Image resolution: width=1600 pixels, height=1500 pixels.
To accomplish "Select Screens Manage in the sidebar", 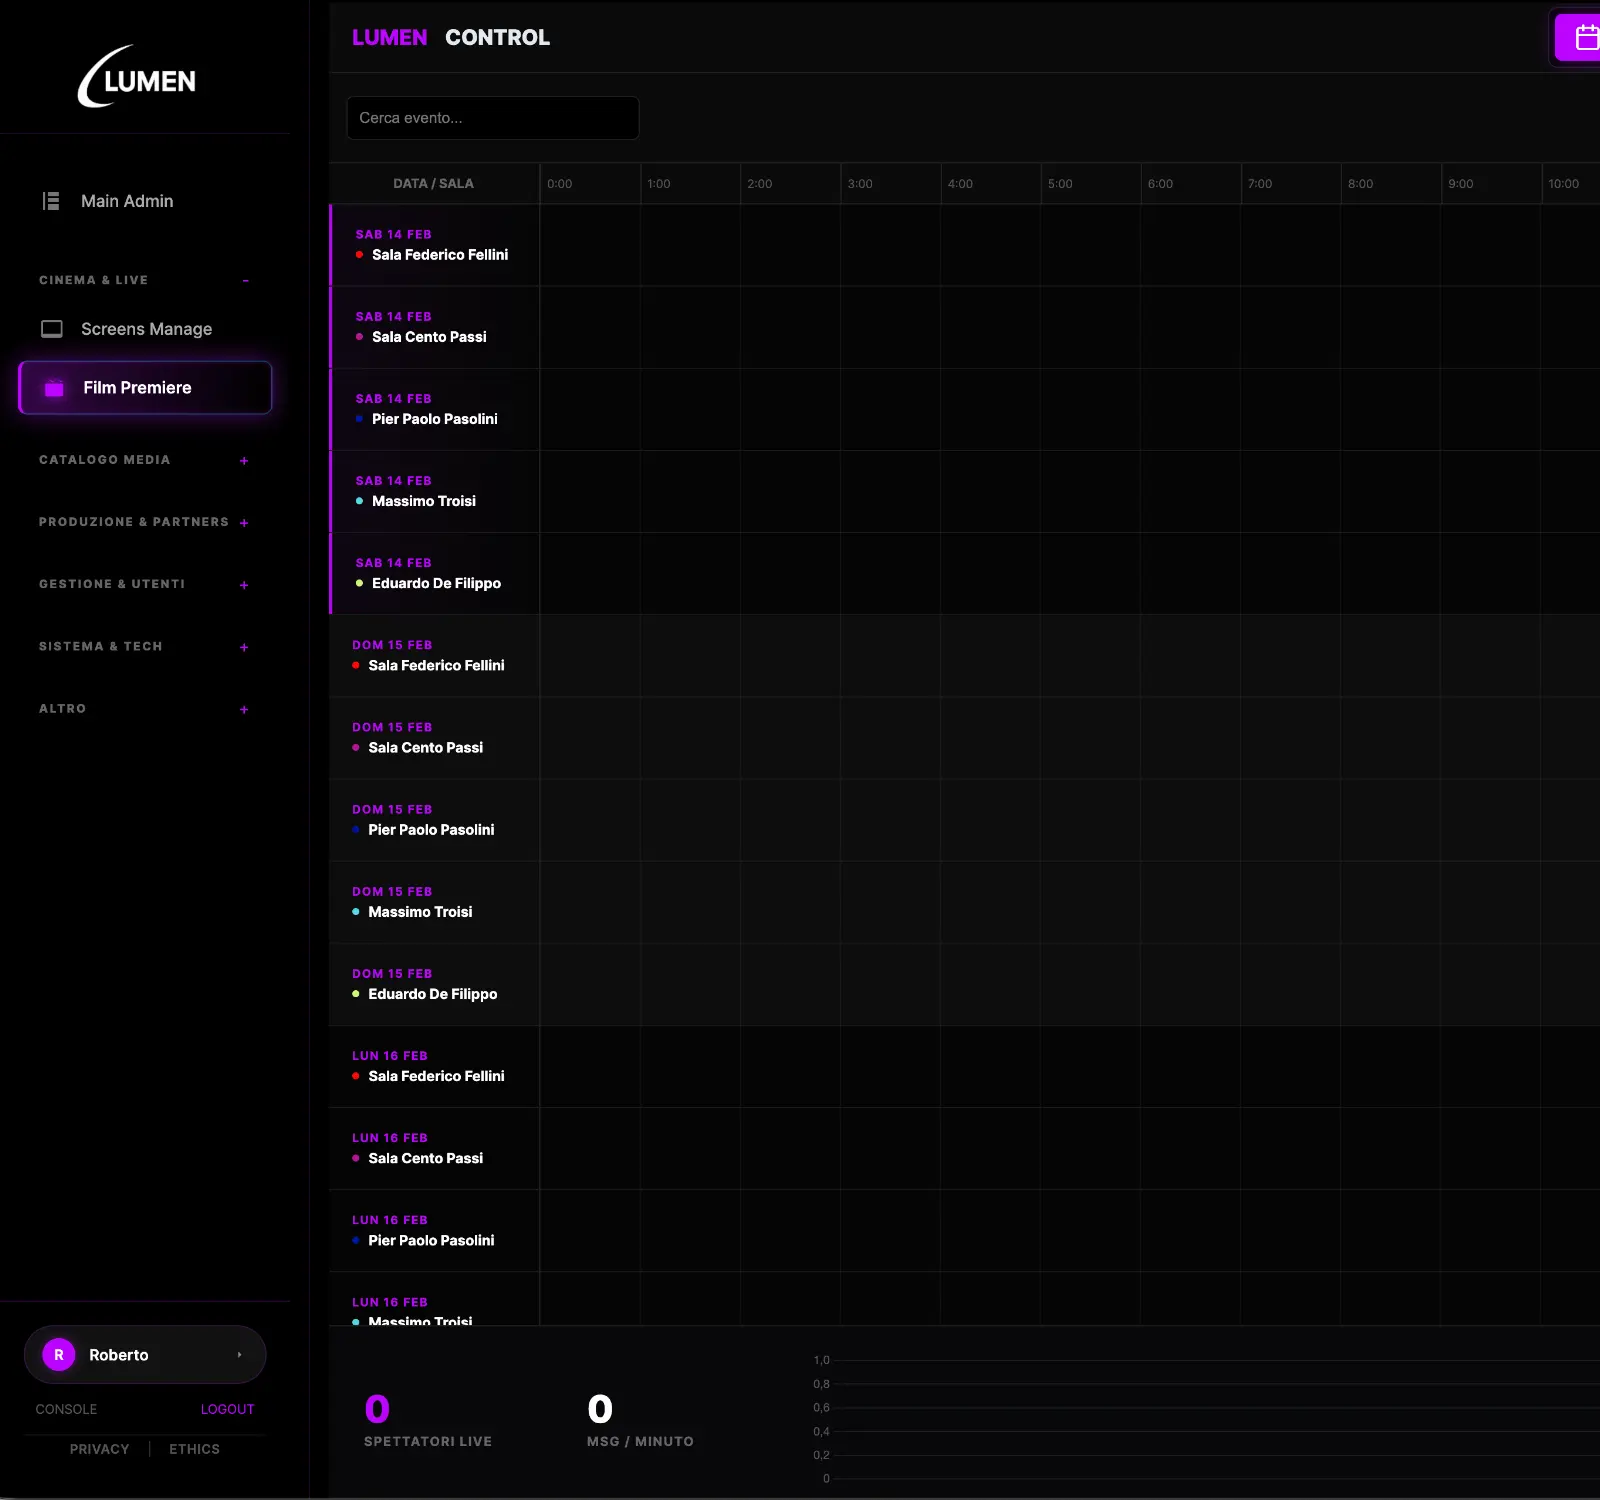I will point(146,329).
